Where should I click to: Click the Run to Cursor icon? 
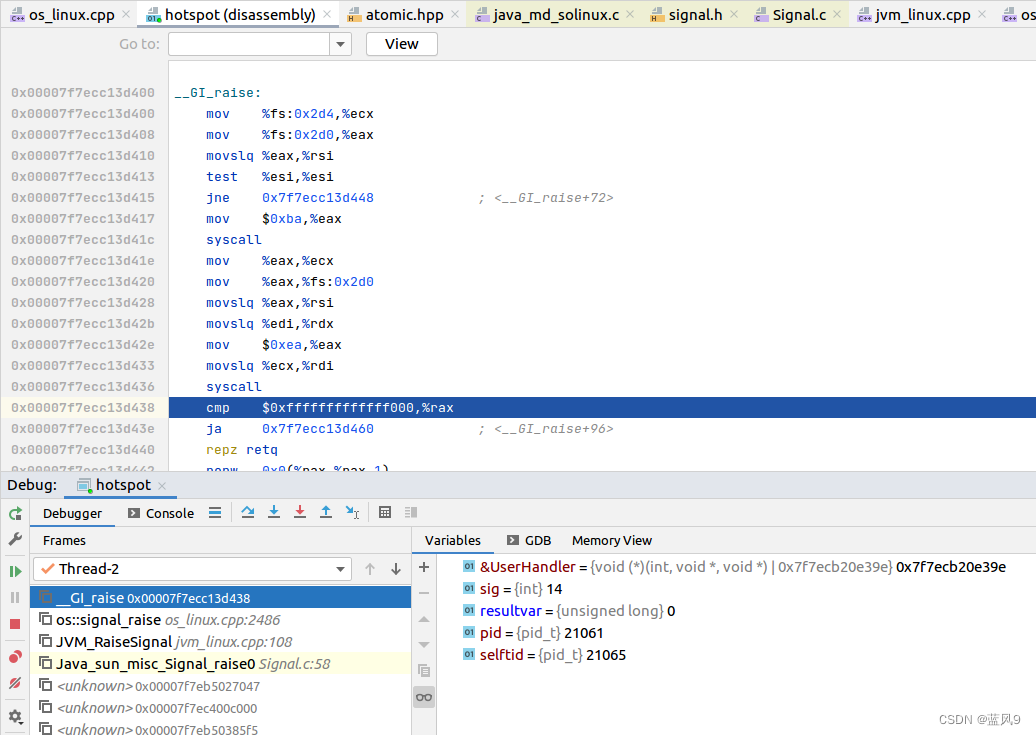[352, 512]
